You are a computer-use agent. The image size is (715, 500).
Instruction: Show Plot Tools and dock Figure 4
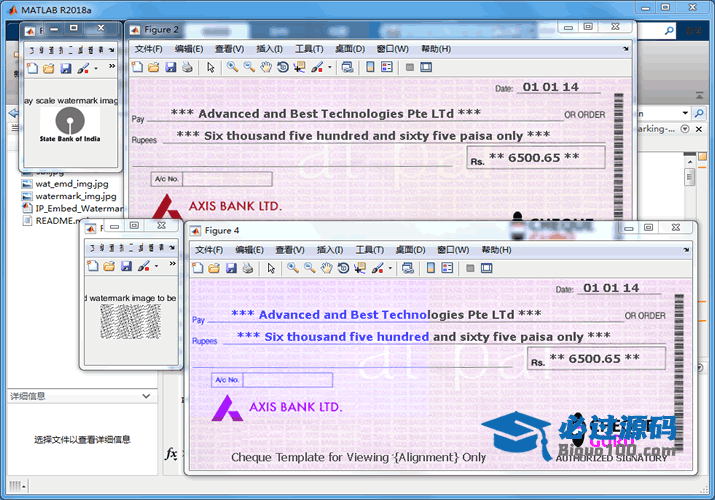[487, 268]
